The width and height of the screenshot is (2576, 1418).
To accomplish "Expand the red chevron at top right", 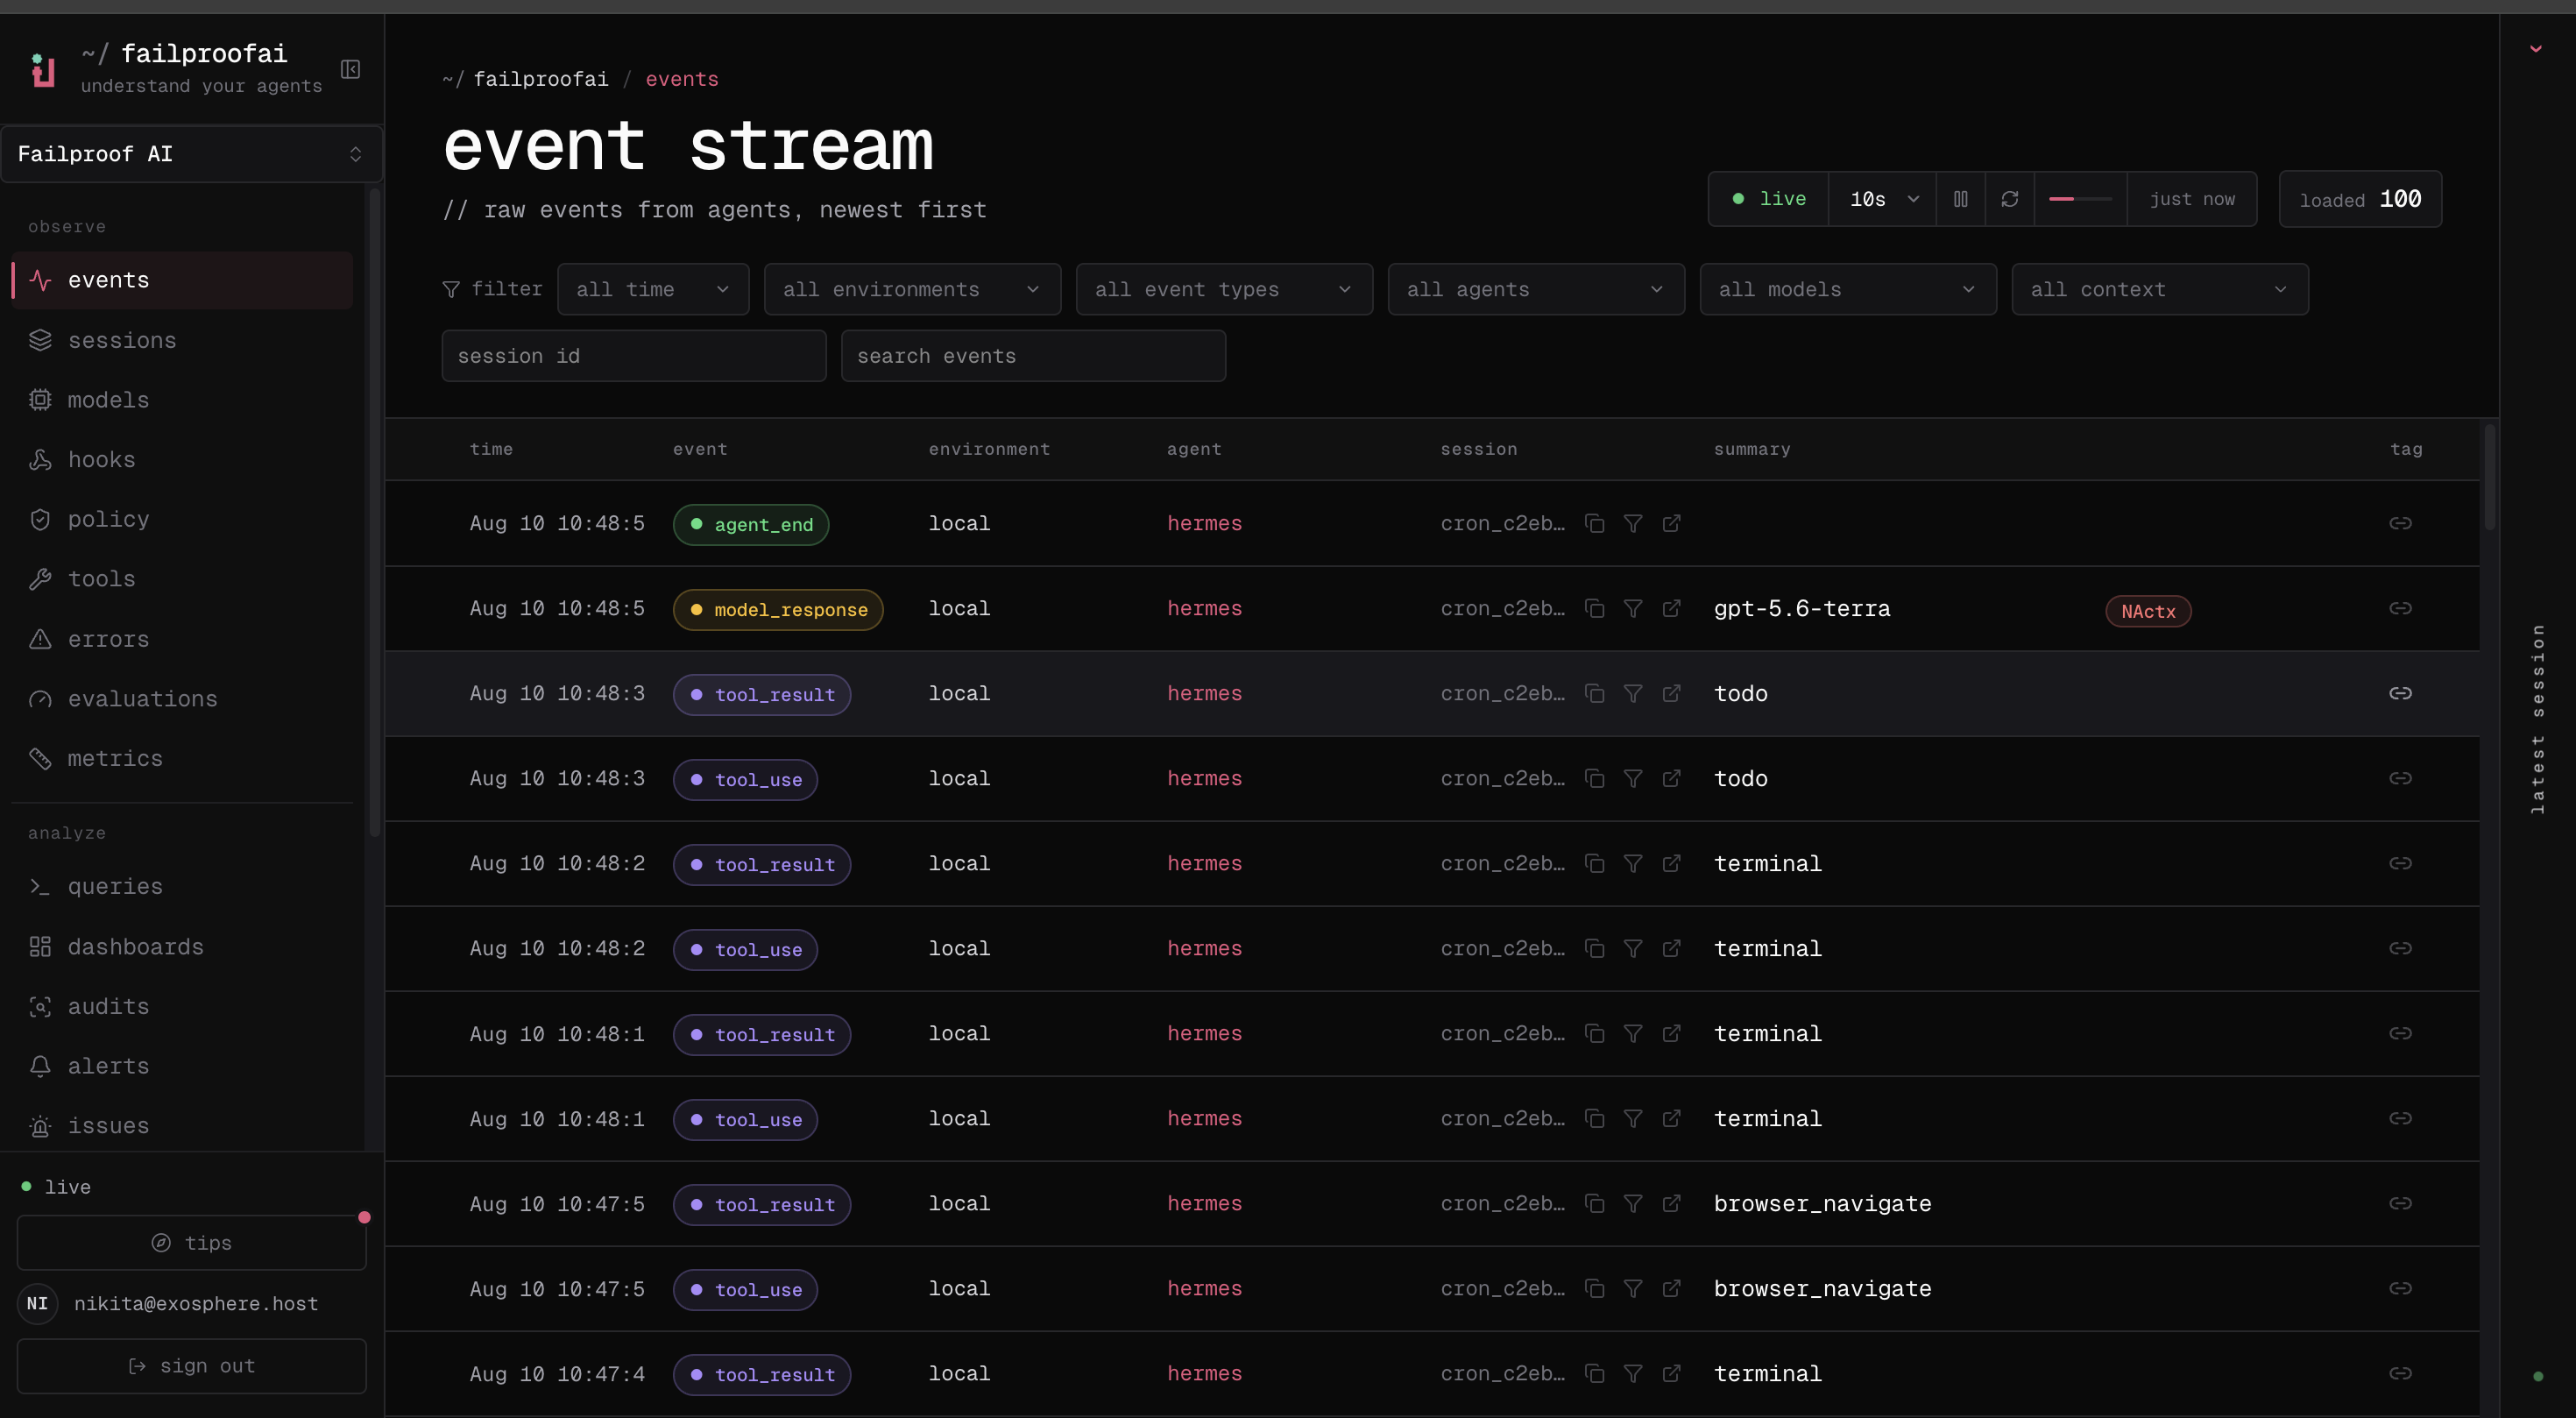I will tap(2535, 48).
